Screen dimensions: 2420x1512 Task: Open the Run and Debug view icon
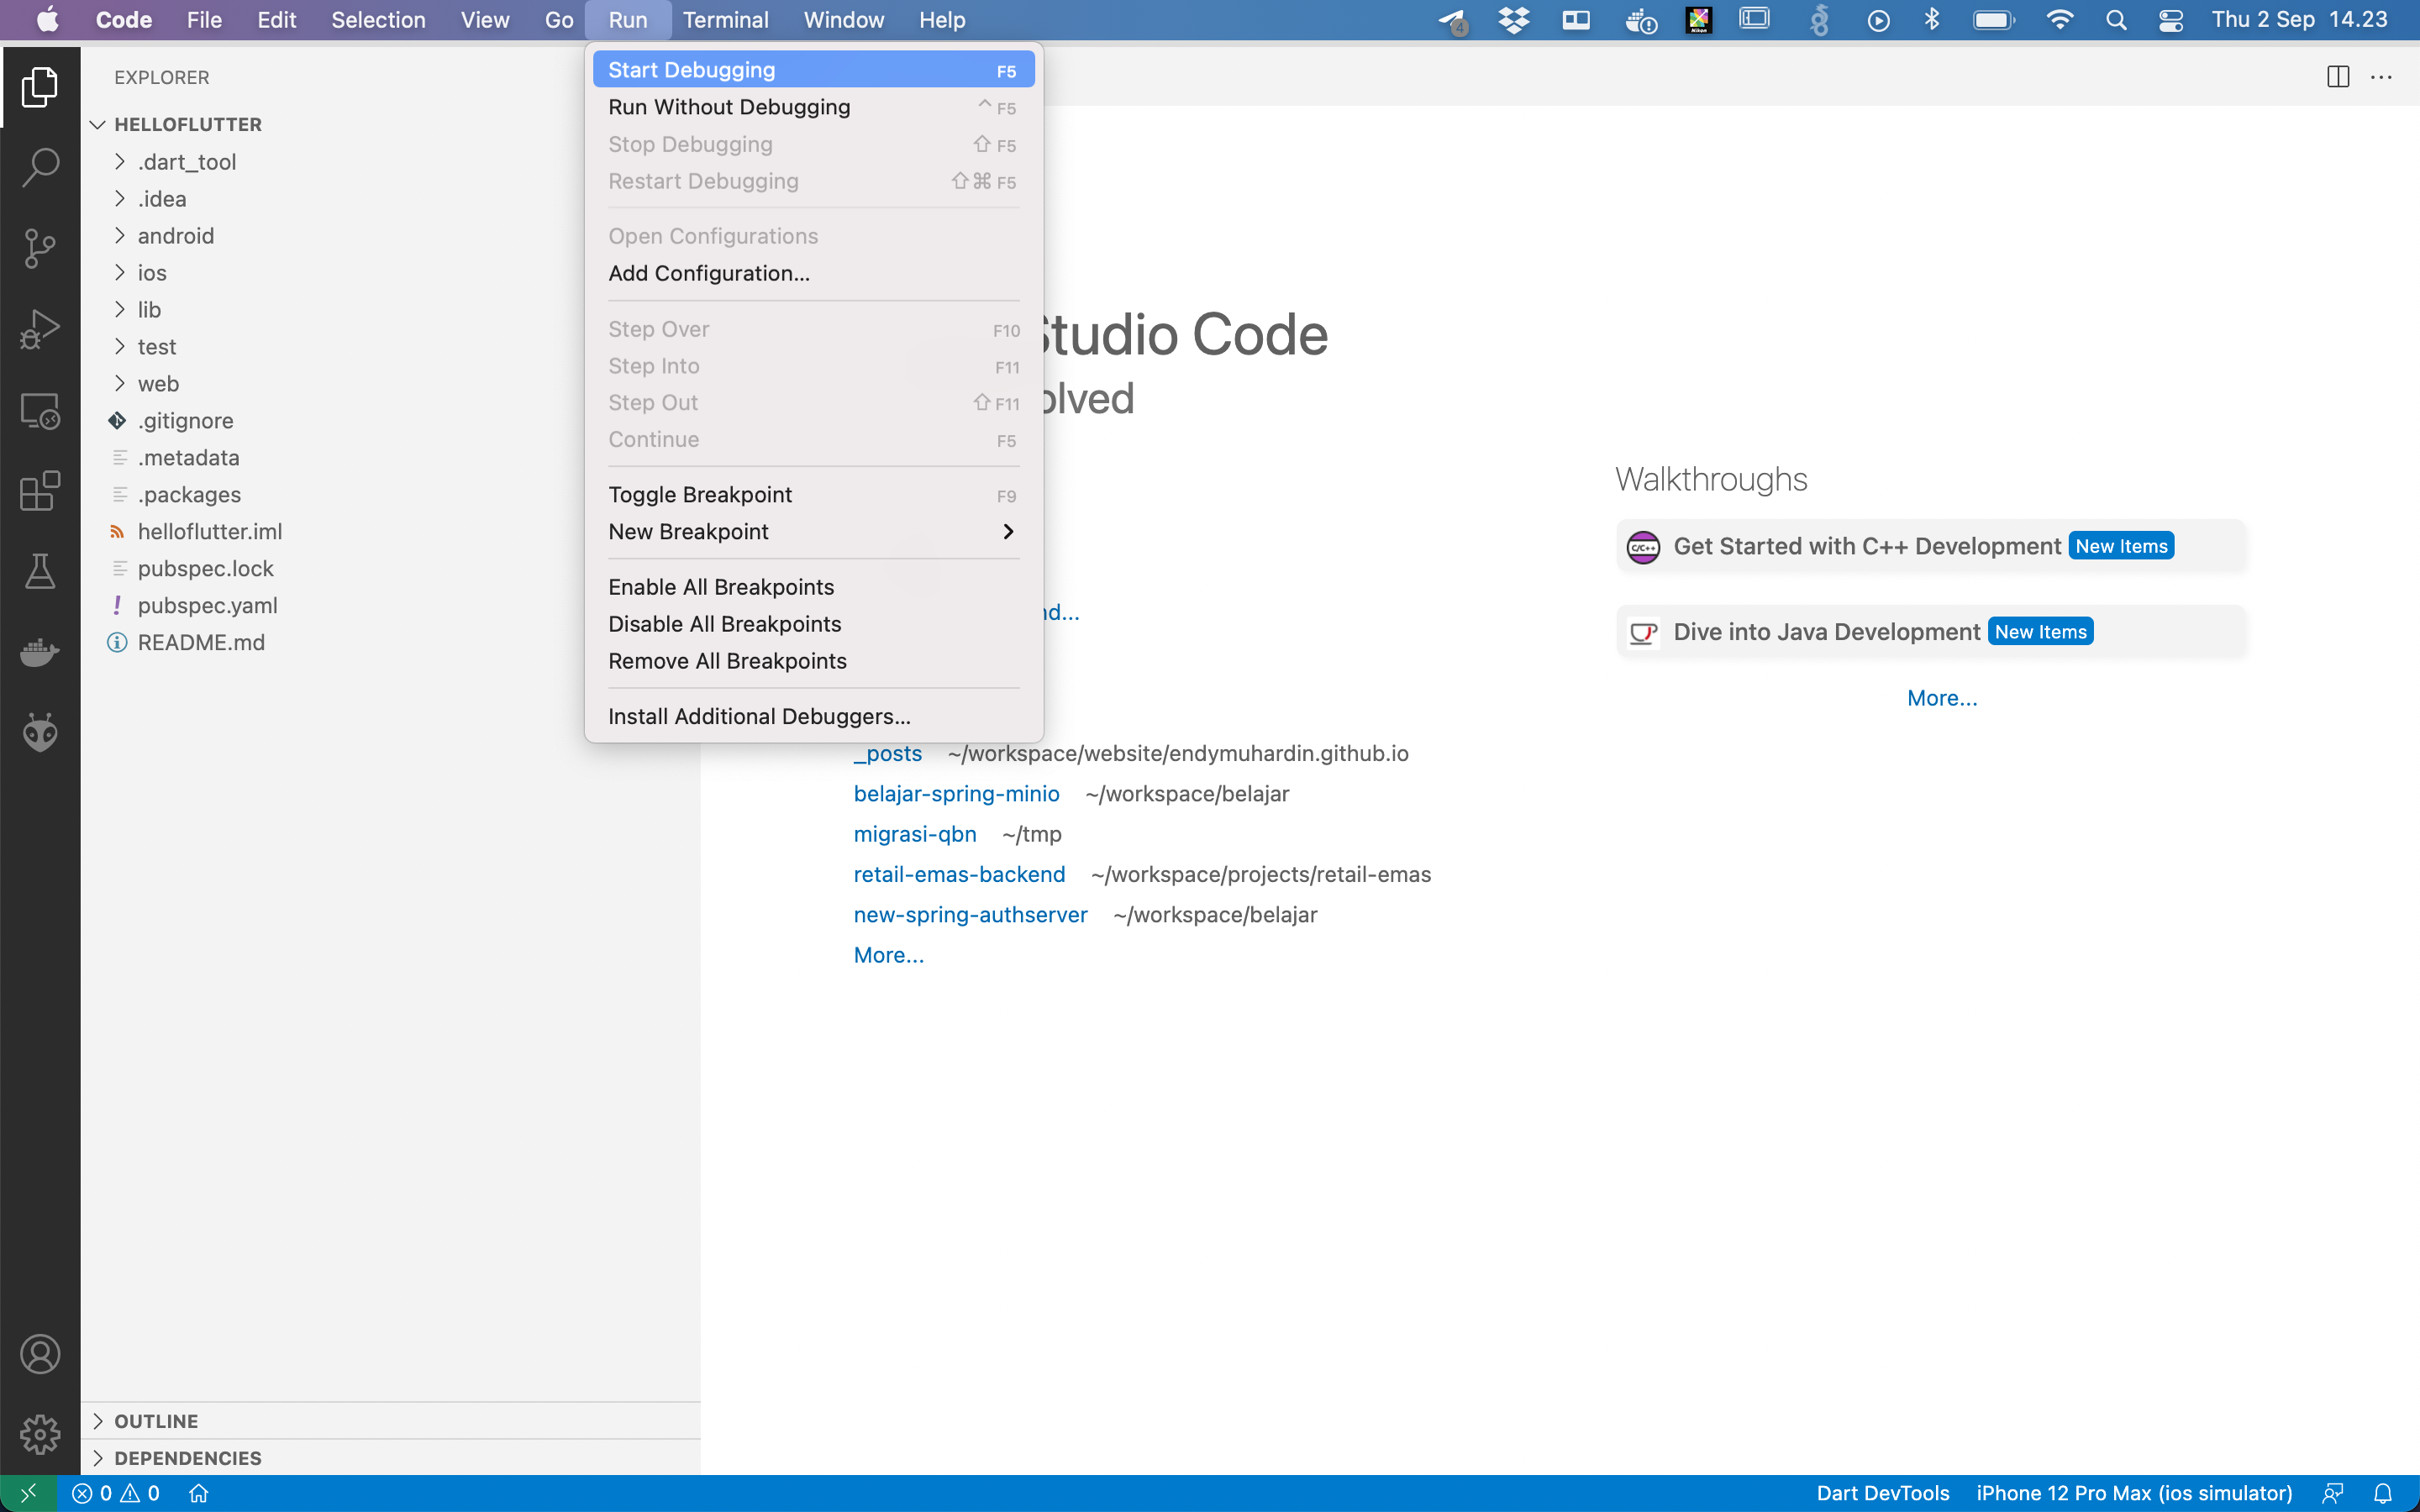(40, 329)
